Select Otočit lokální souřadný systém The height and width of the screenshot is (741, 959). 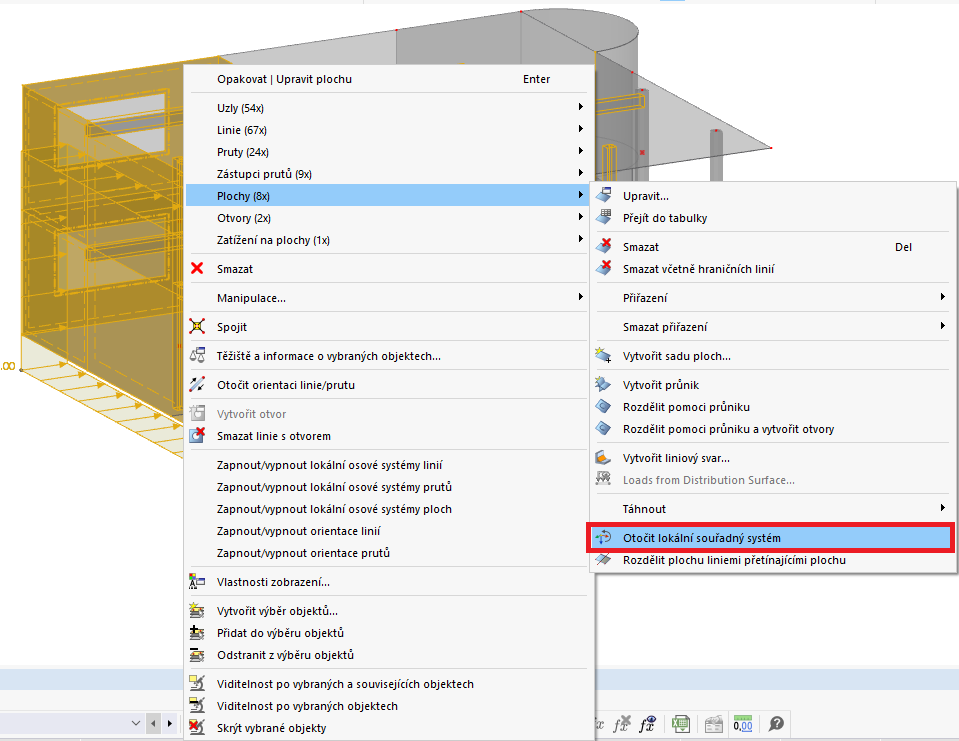(700, 537)
